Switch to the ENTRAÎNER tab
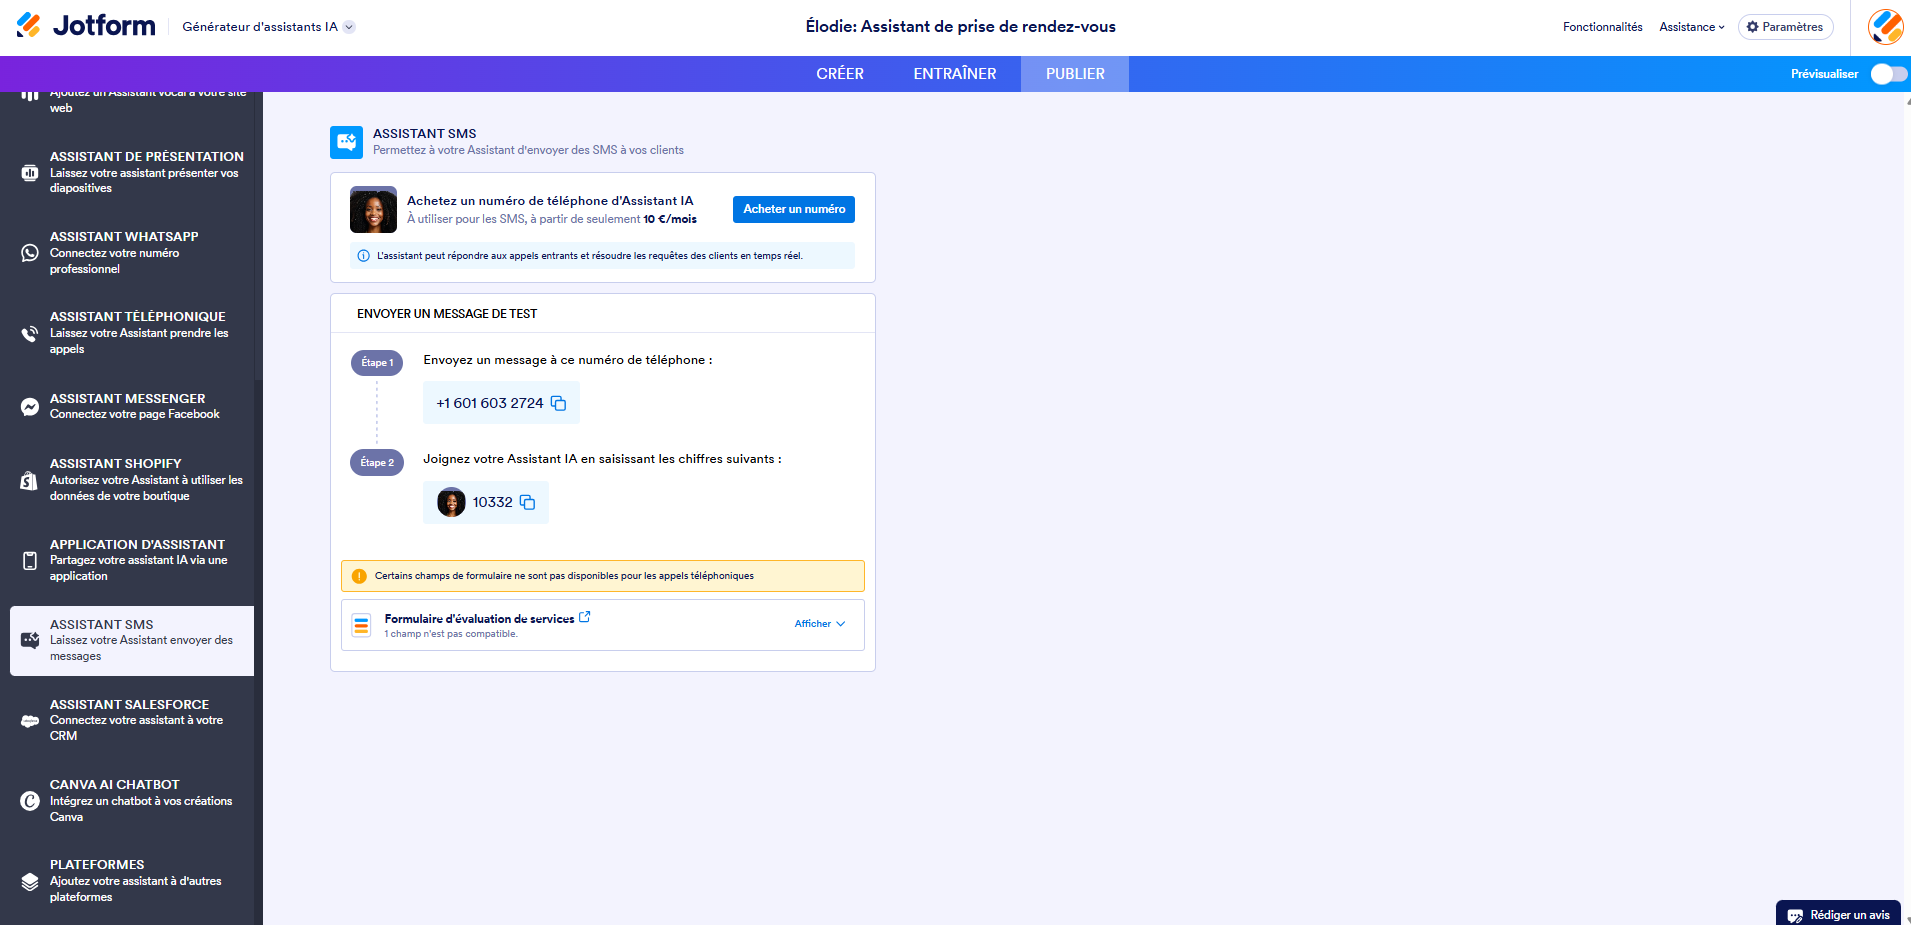The image size is (1911, 925). (x=955, y=74)
